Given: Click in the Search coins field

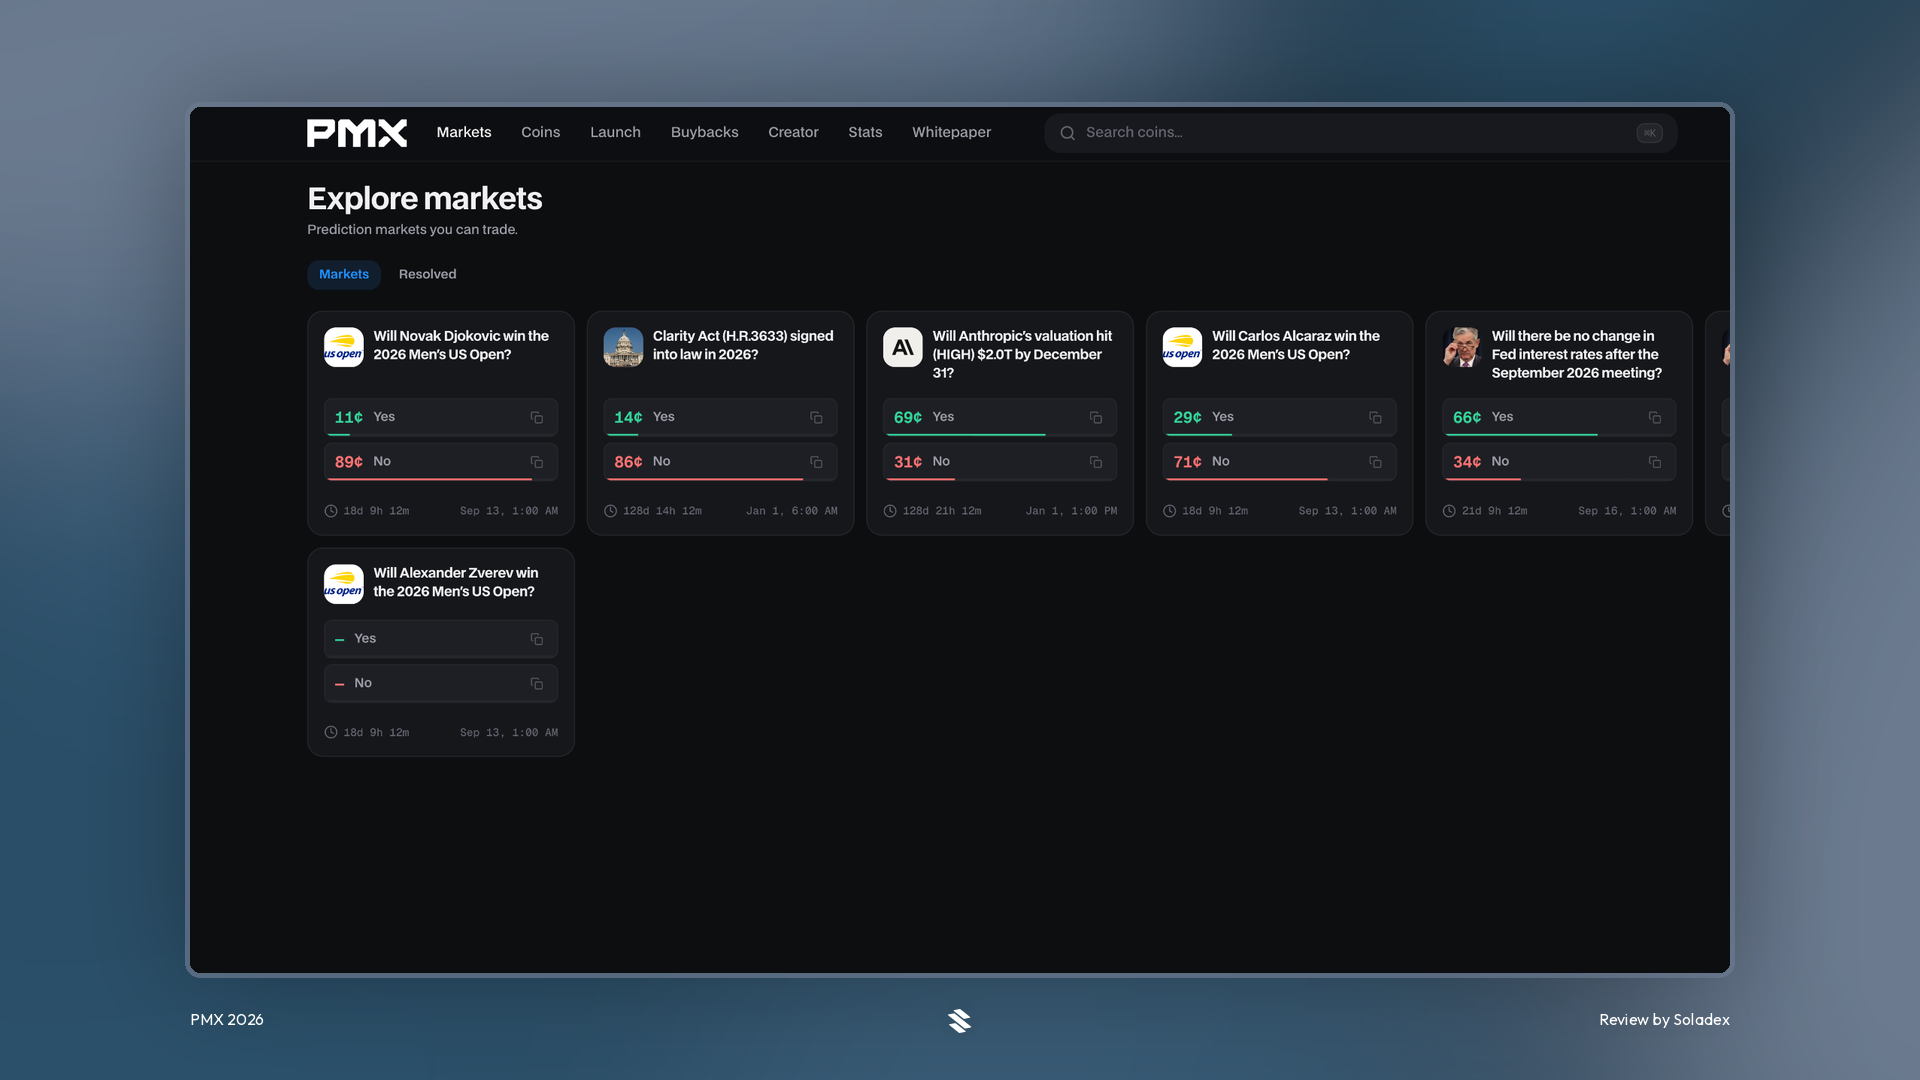Looking at the screenshot, I should 1360,133.
